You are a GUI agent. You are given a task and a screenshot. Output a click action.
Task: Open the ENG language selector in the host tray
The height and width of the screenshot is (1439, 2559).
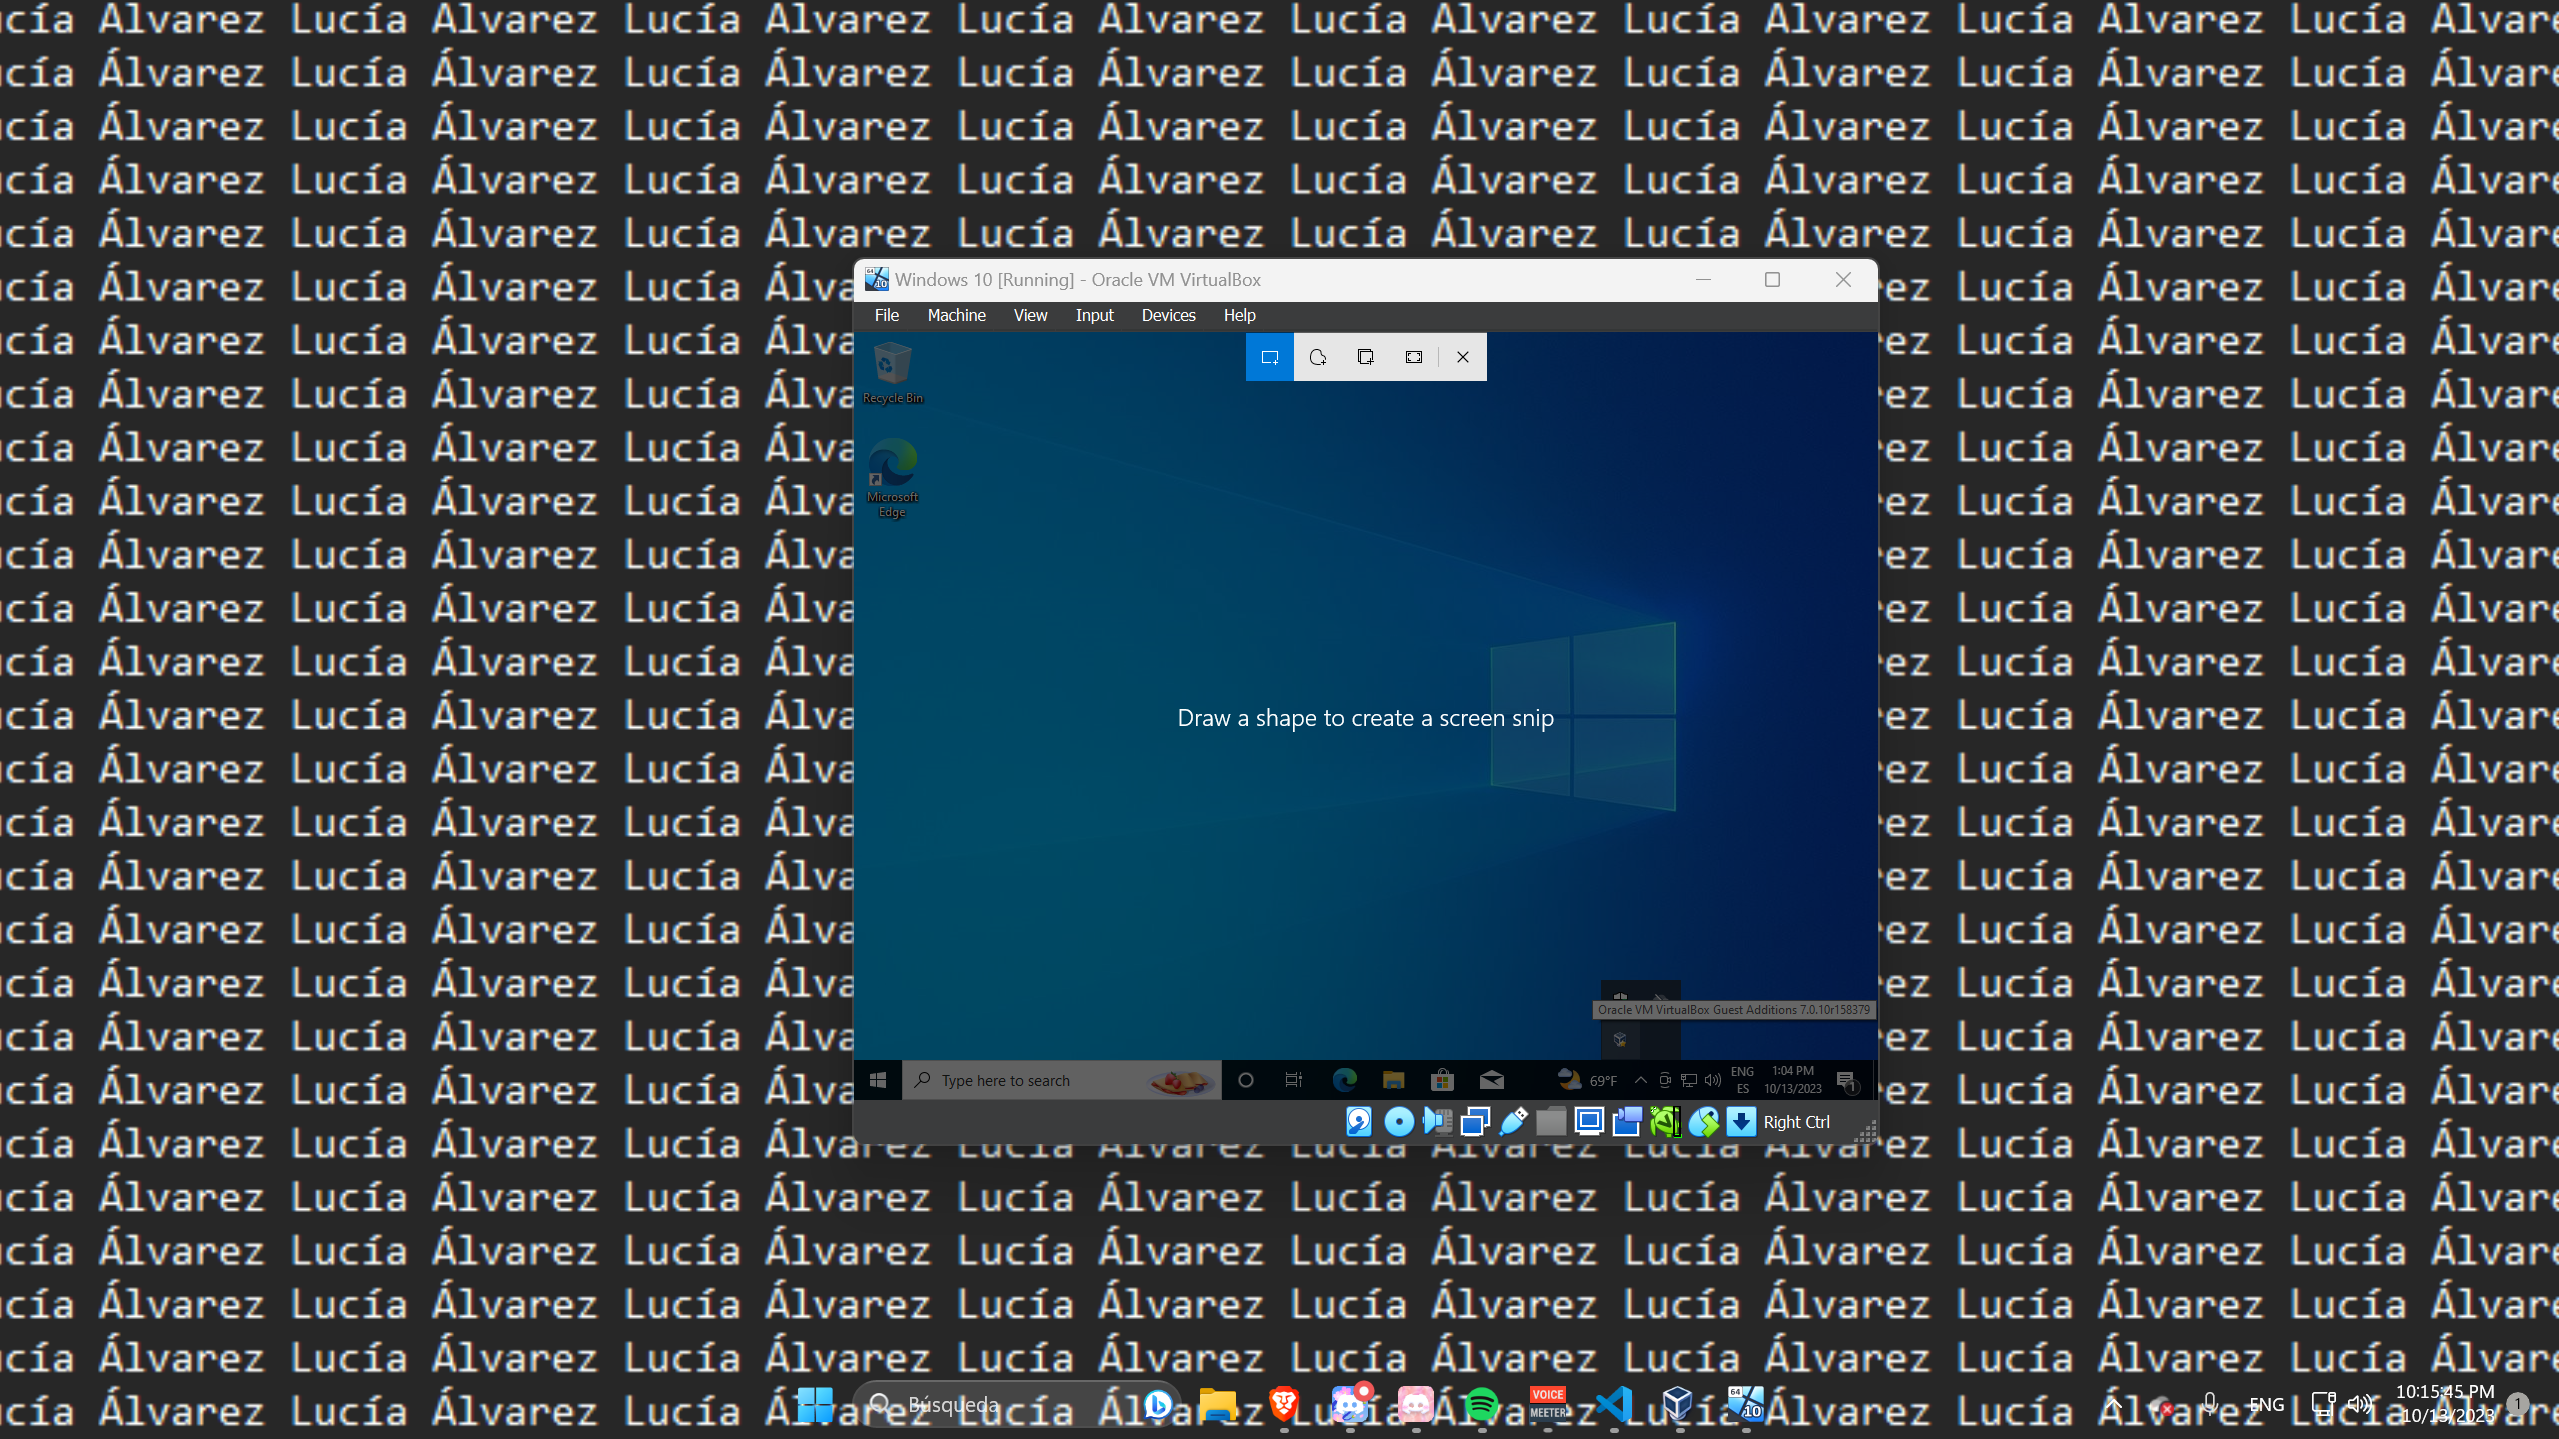coord(2266,1404)
